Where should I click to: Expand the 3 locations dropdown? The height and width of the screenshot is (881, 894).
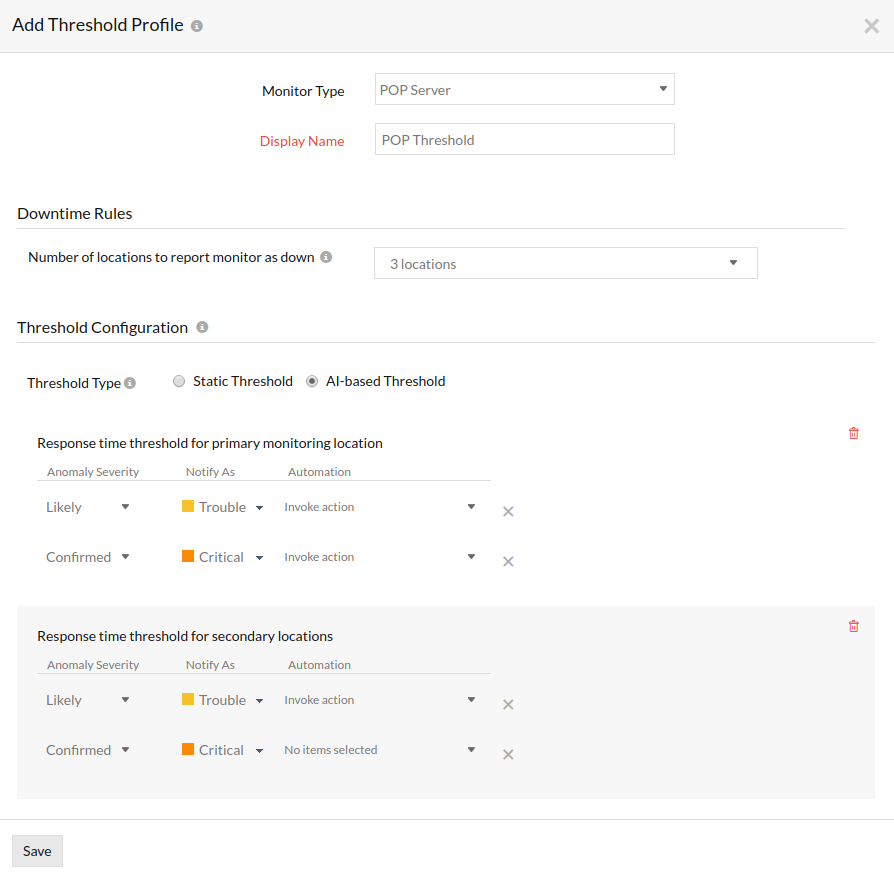(565, 263)
